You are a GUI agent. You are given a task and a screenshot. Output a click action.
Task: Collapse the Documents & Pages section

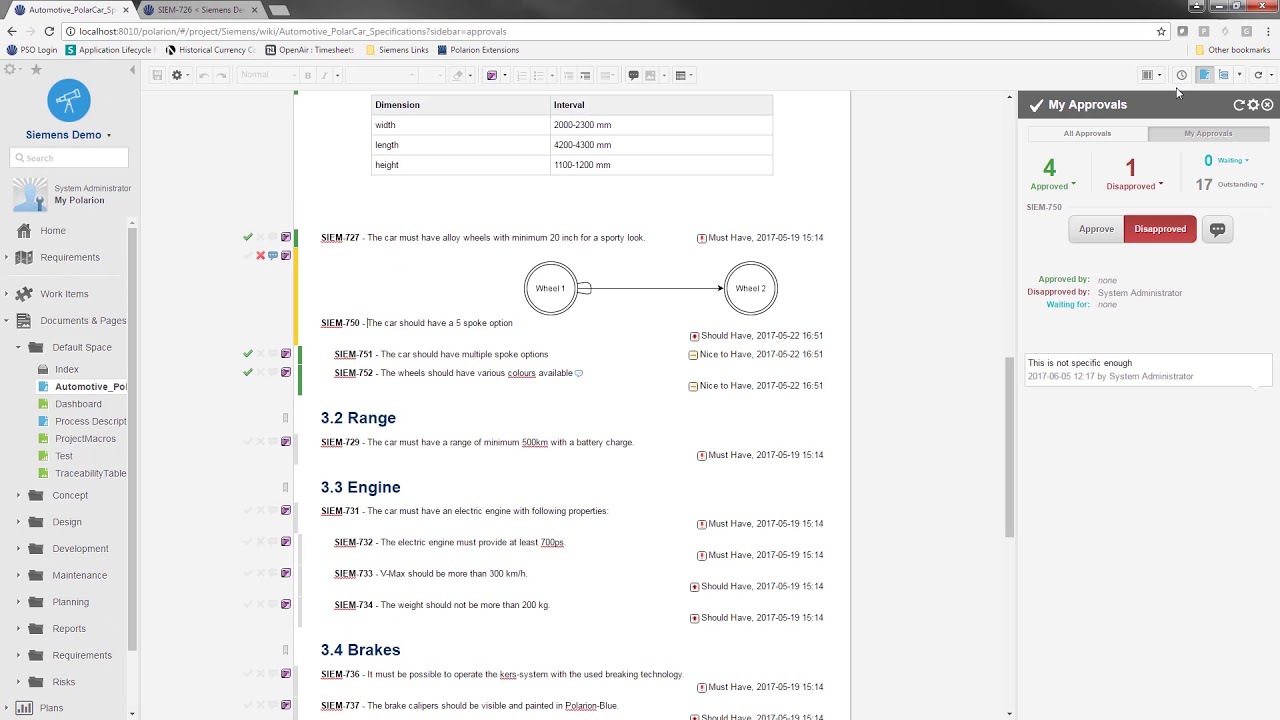click(x=6, y=321)
